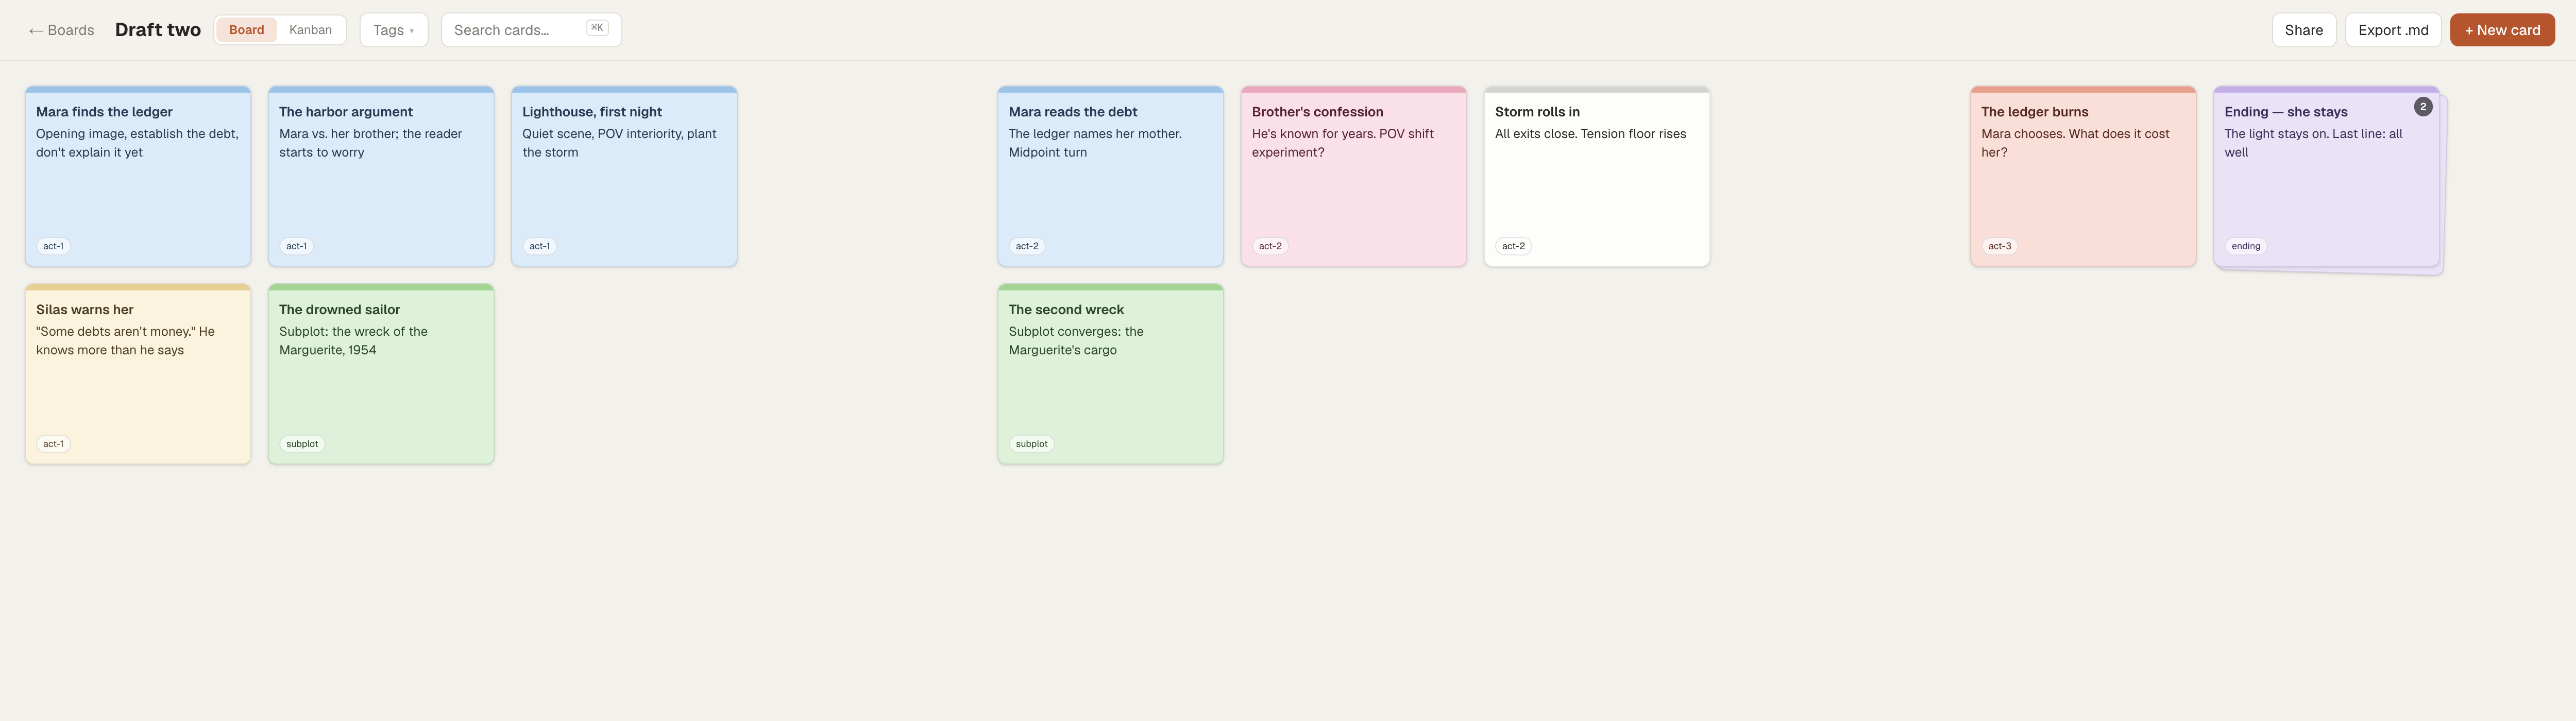Click act-3 tag on The ledger burns
The image size is (2576, 721).
click(1999, 246)
